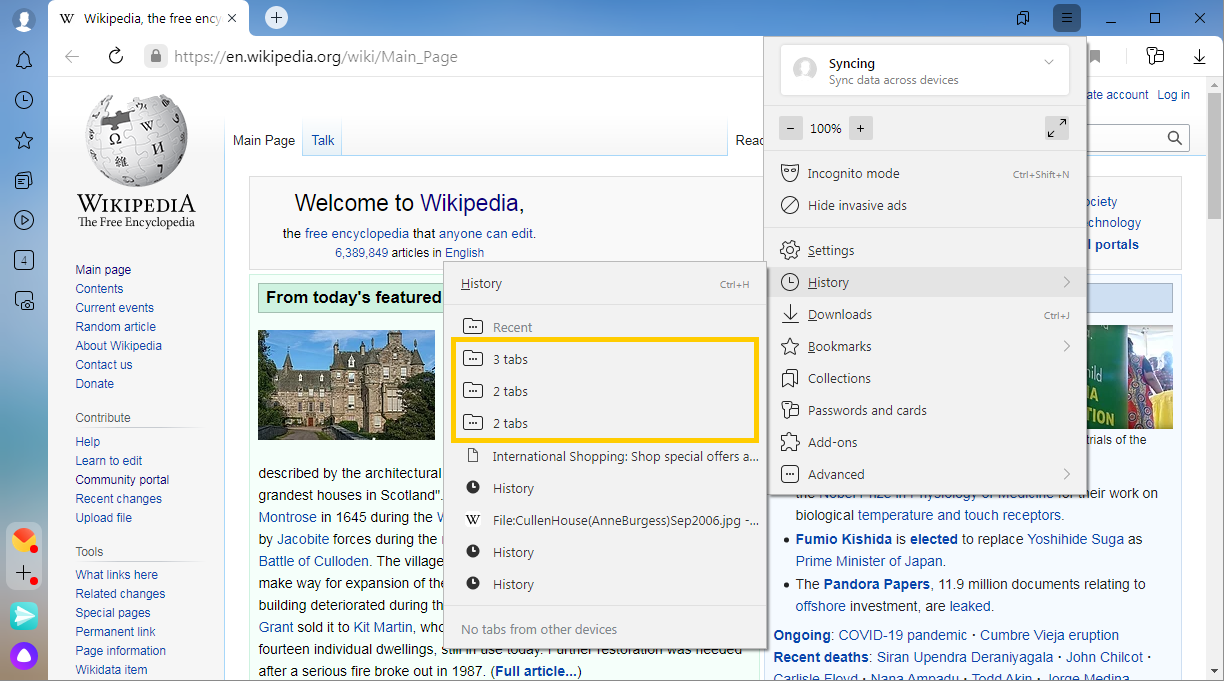Open Current events link
This screenshot has height=681, width=1224.
tap(115, 308)
